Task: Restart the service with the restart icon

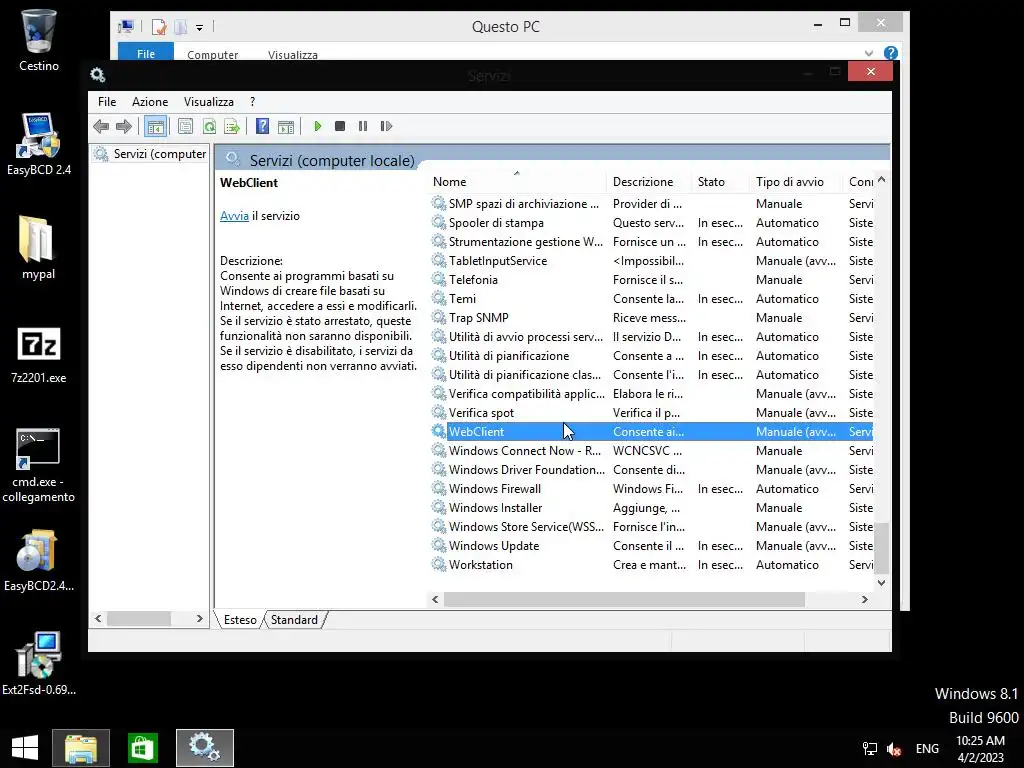Action: [x=386, y=126]
